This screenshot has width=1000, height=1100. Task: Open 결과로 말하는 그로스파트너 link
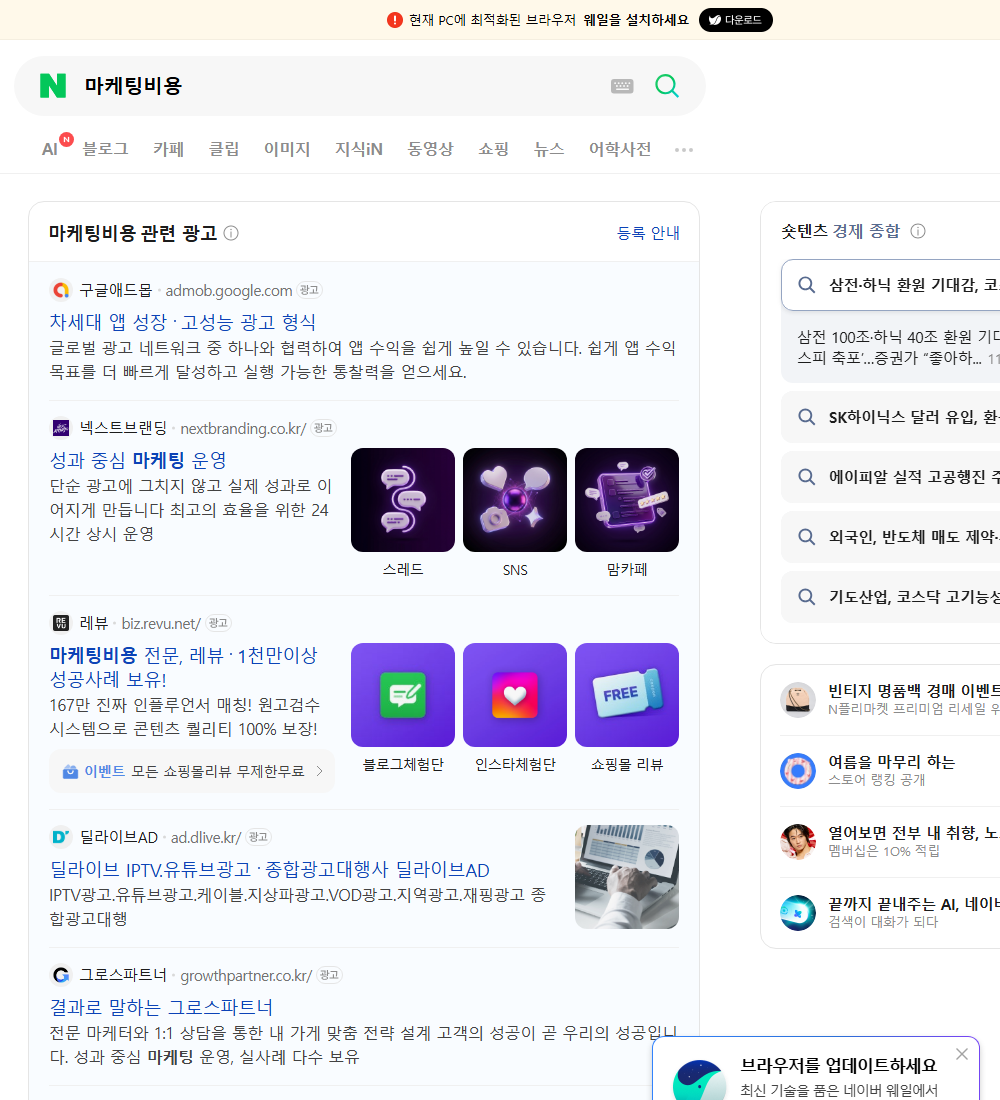pyautogui.click(x=161, y=1007)
